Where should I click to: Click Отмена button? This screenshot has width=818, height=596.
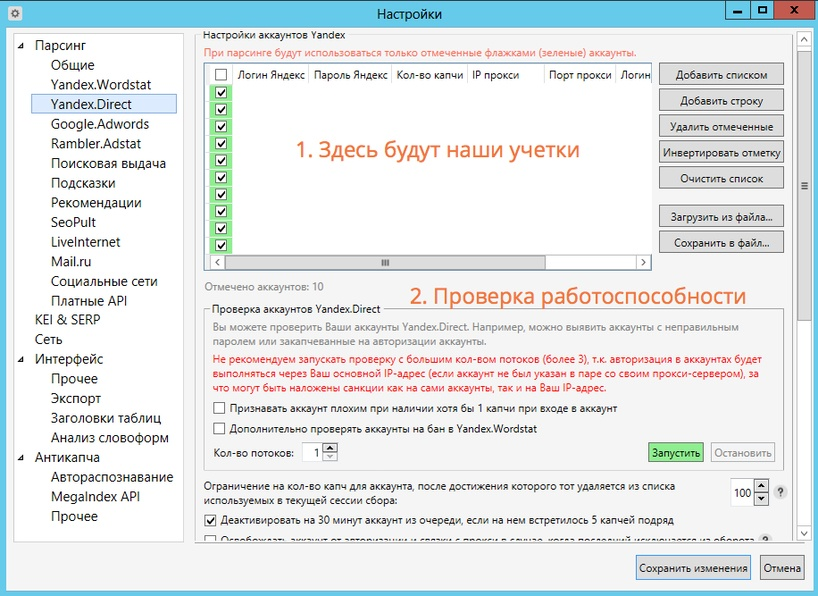781,568
